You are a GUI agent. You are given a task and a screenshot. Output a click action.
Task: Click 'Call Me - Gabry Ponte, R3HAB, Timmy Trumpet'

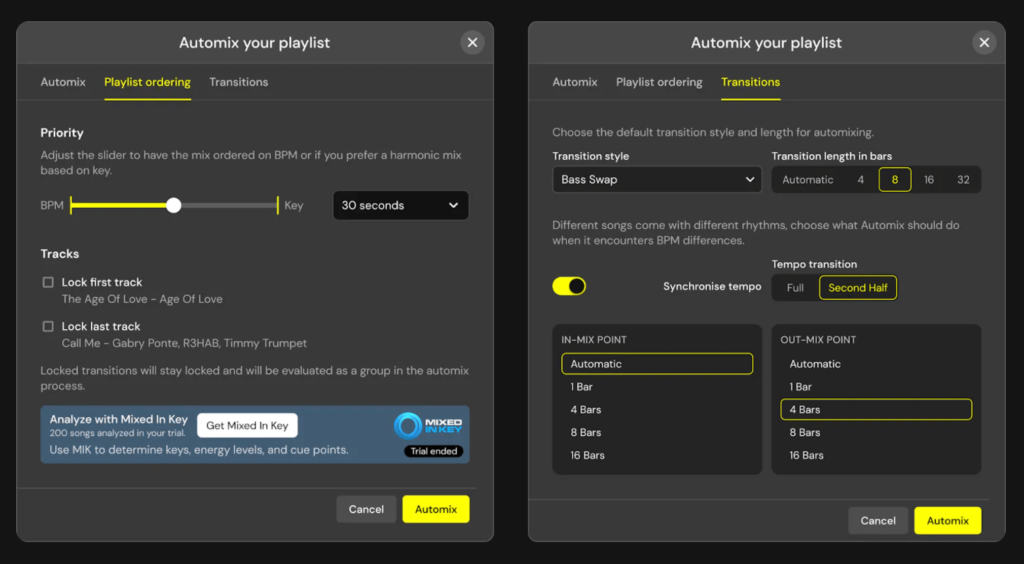(x=184, y=343)
